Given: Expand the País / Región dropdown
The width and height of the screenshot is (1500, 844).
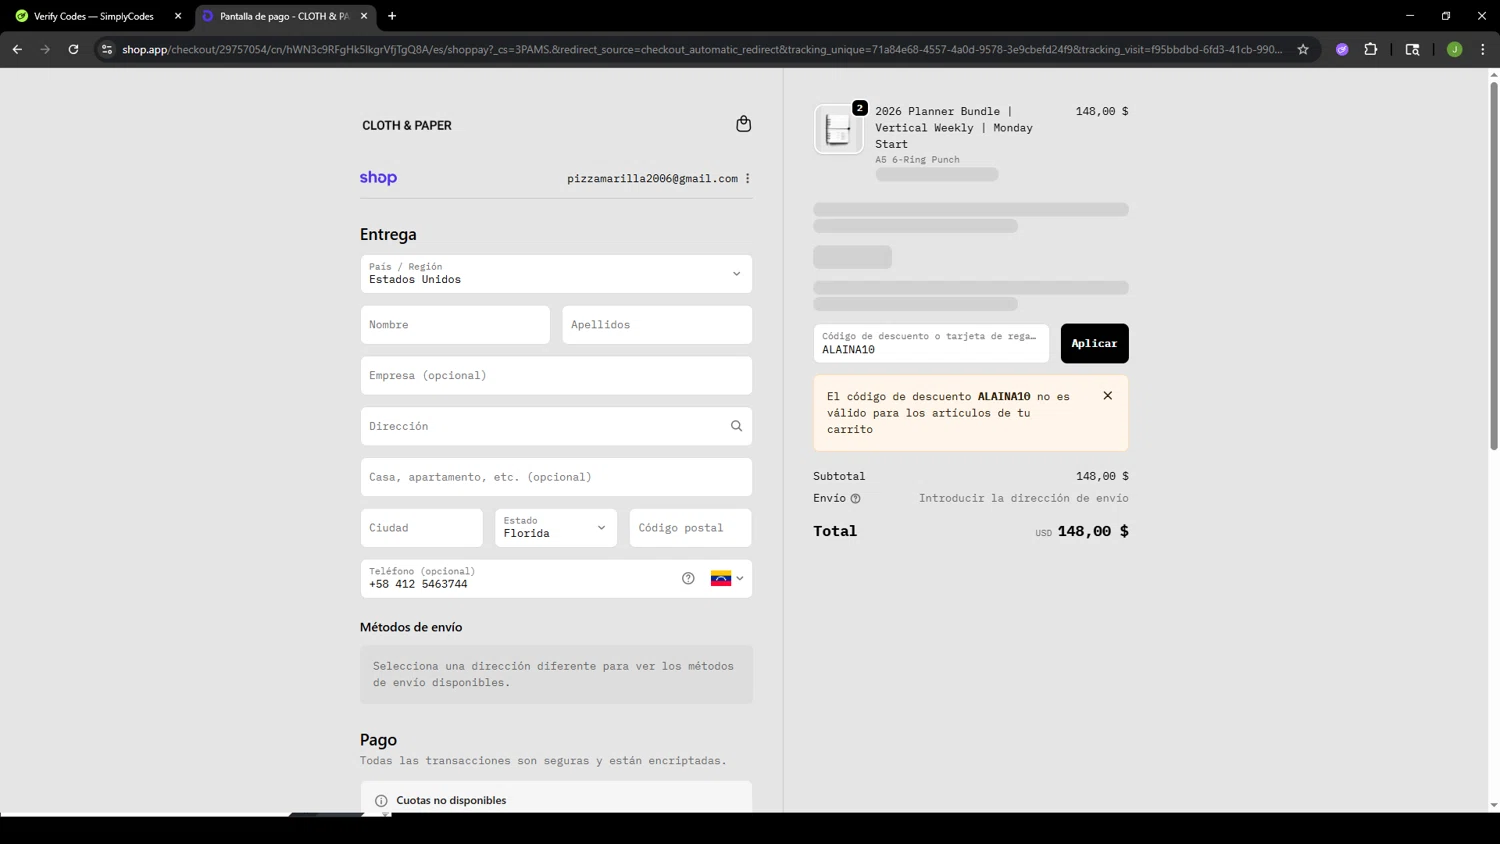Looking at the screenshot, I should point(556,274).
